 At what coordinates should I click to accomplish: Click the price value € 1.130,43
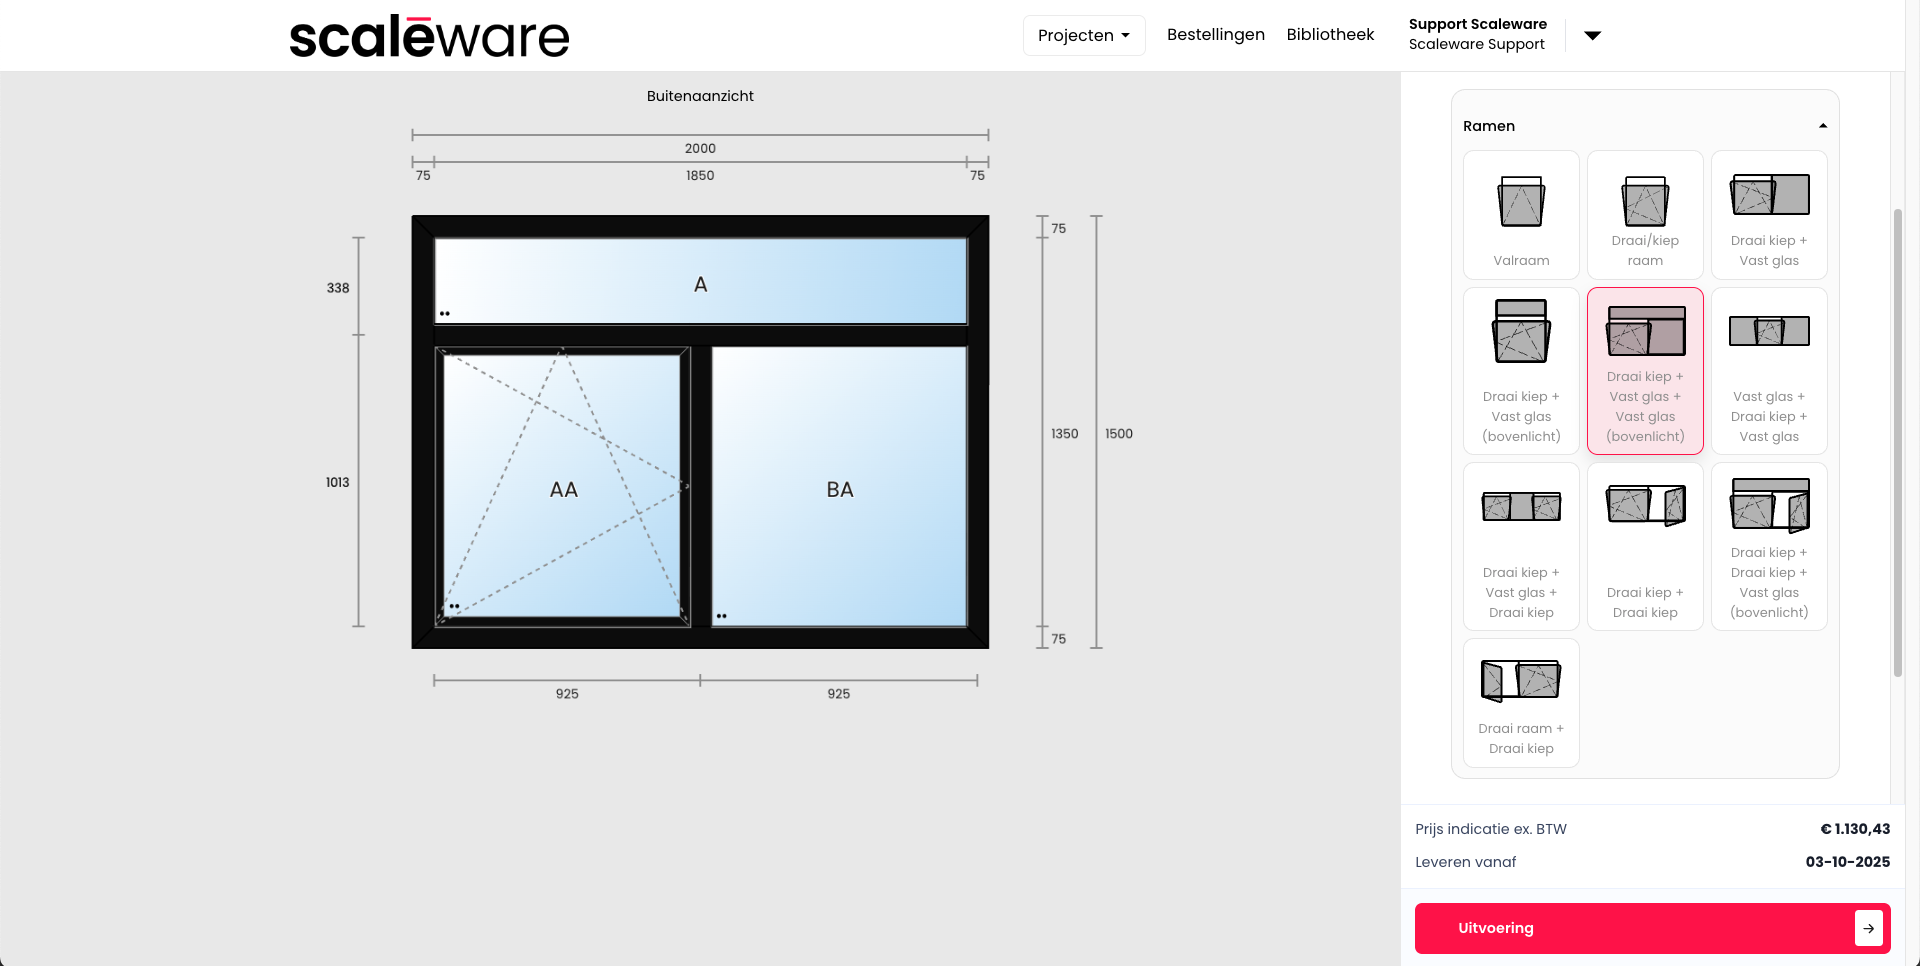click(x=1855, y=829)
